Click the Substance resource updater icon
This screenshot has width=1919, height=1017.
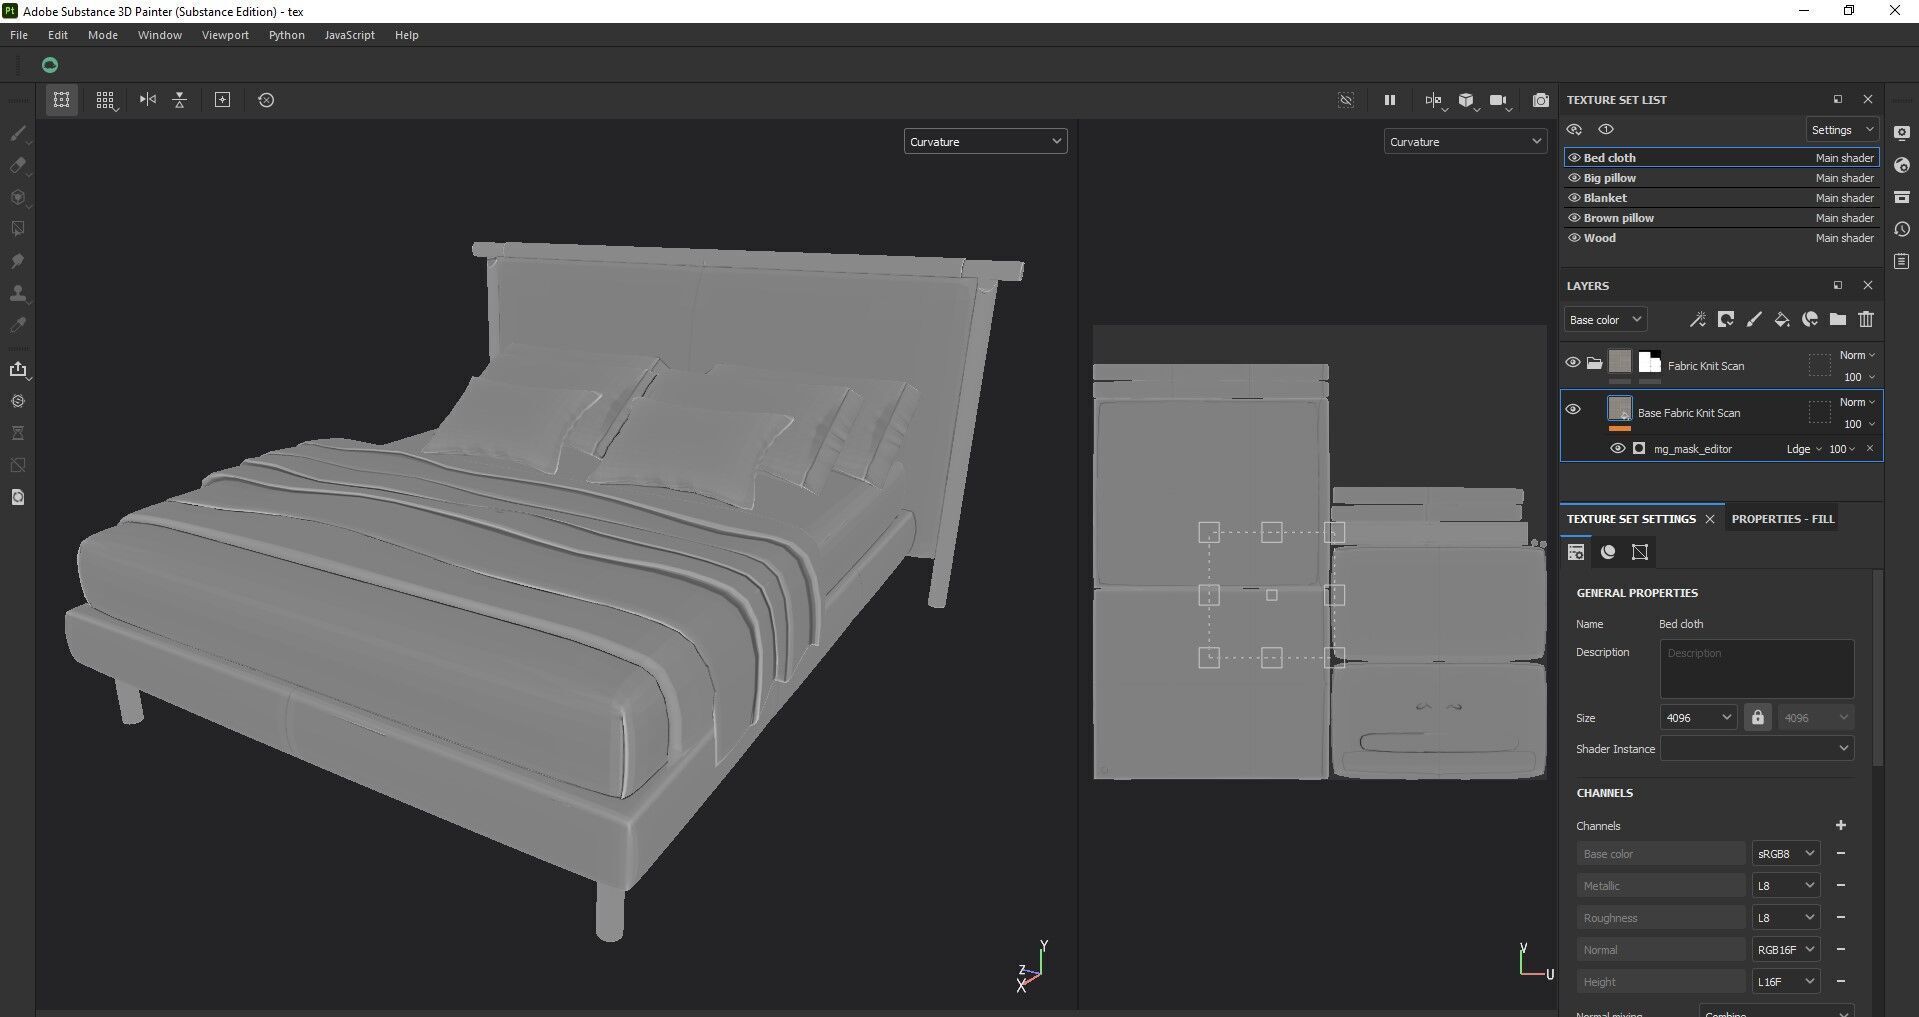(17, 401)
